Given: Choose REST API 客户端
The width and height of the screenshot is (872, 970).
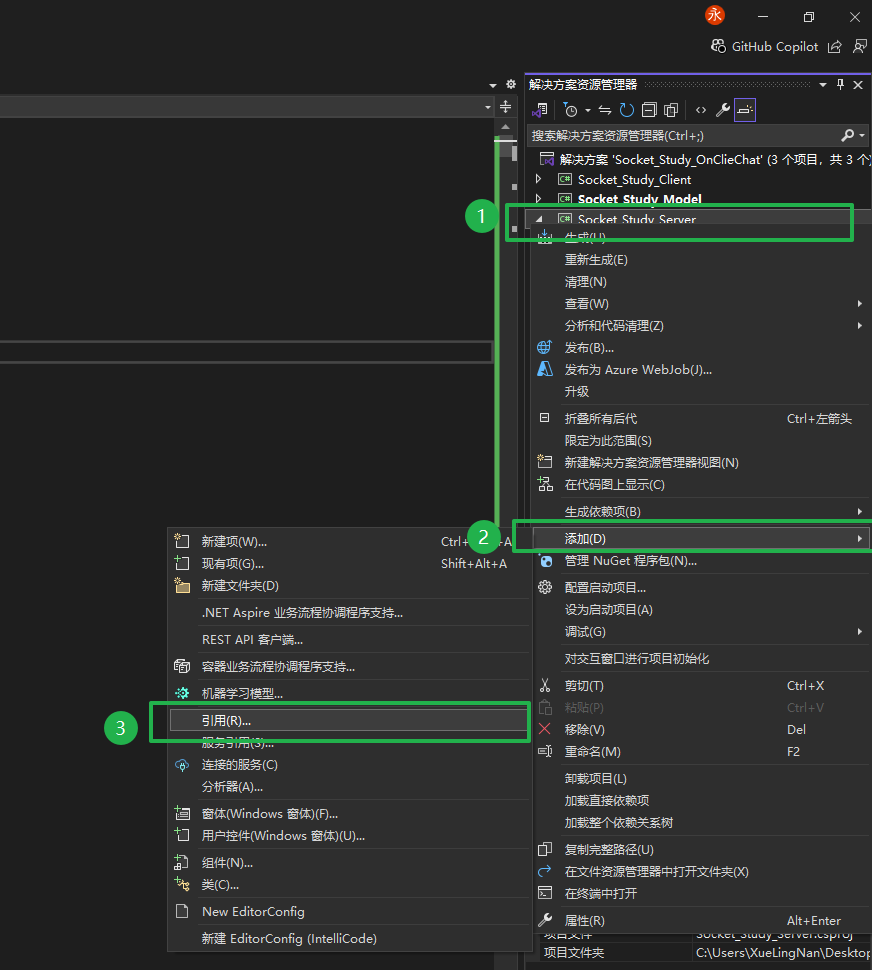Looking at the screenshot, I should click(349, 640).
